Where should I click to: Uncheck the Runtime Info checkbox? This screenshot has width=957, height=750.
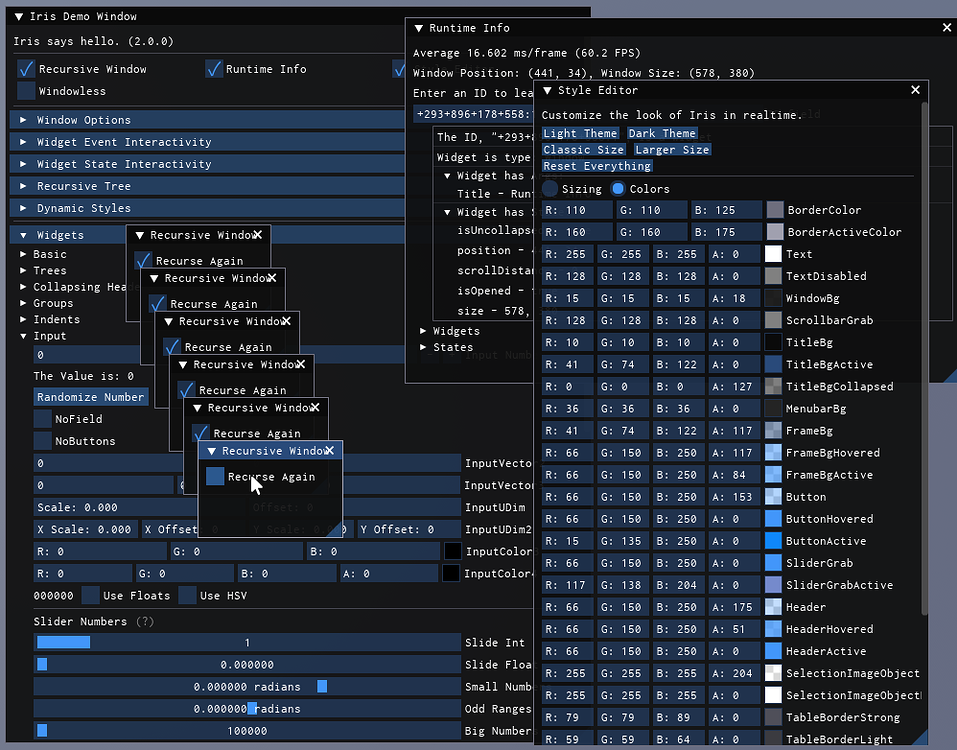tap(213, 68)
